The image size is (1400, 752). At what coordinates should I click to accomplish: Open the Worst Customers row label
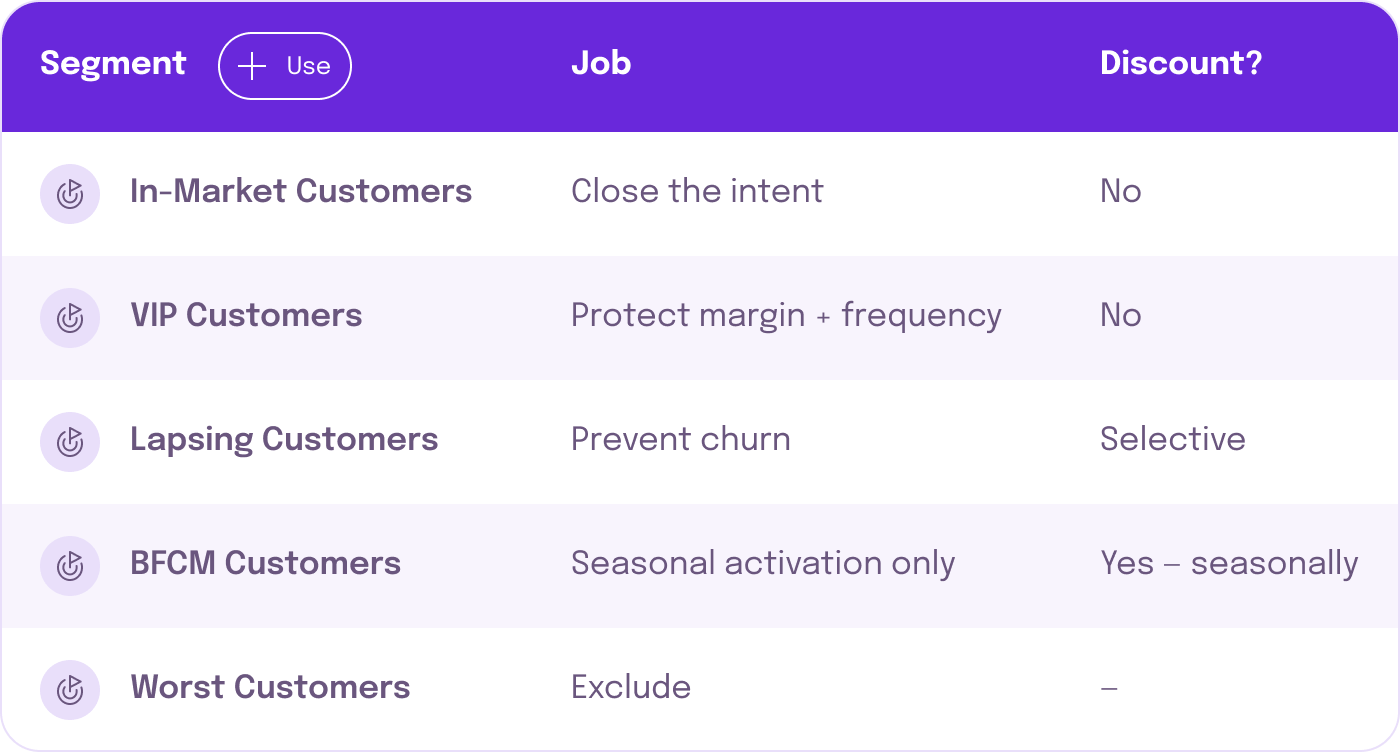(270, 687)
